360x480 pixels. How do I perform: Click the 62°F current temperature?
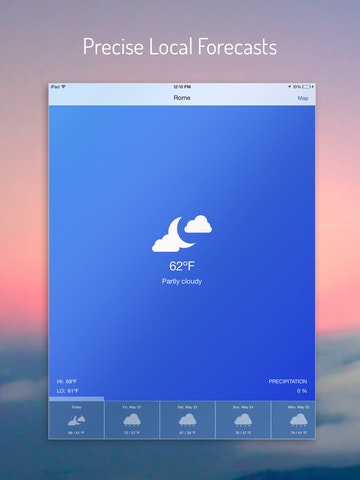click(182, 266)
